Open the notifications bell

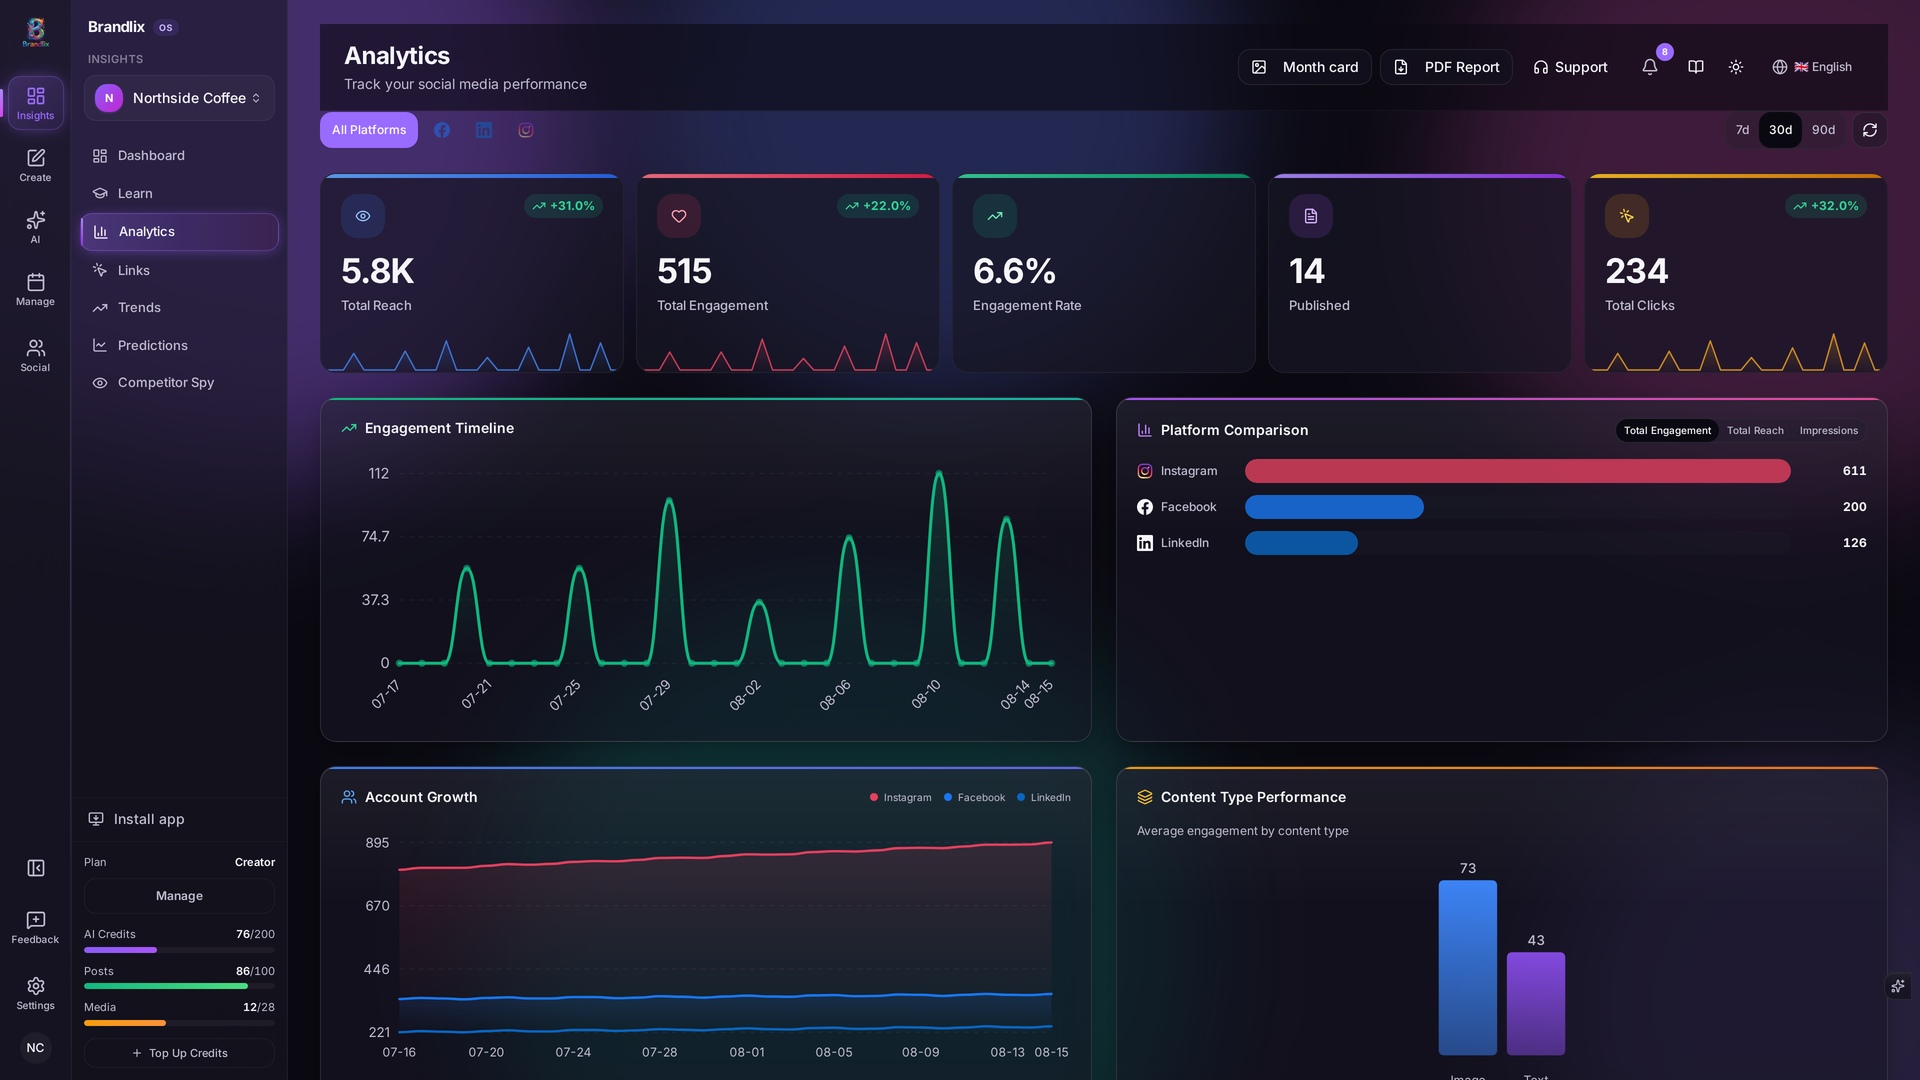click(1650, 67)
